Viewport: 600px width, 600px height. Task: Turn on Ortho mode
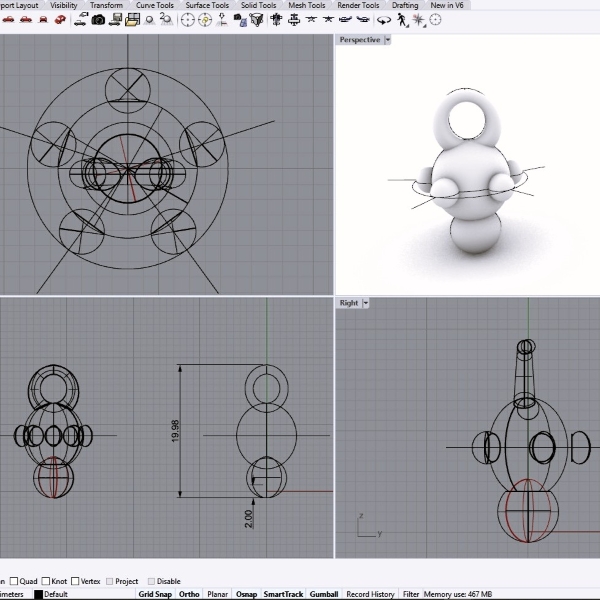point(189,594)
